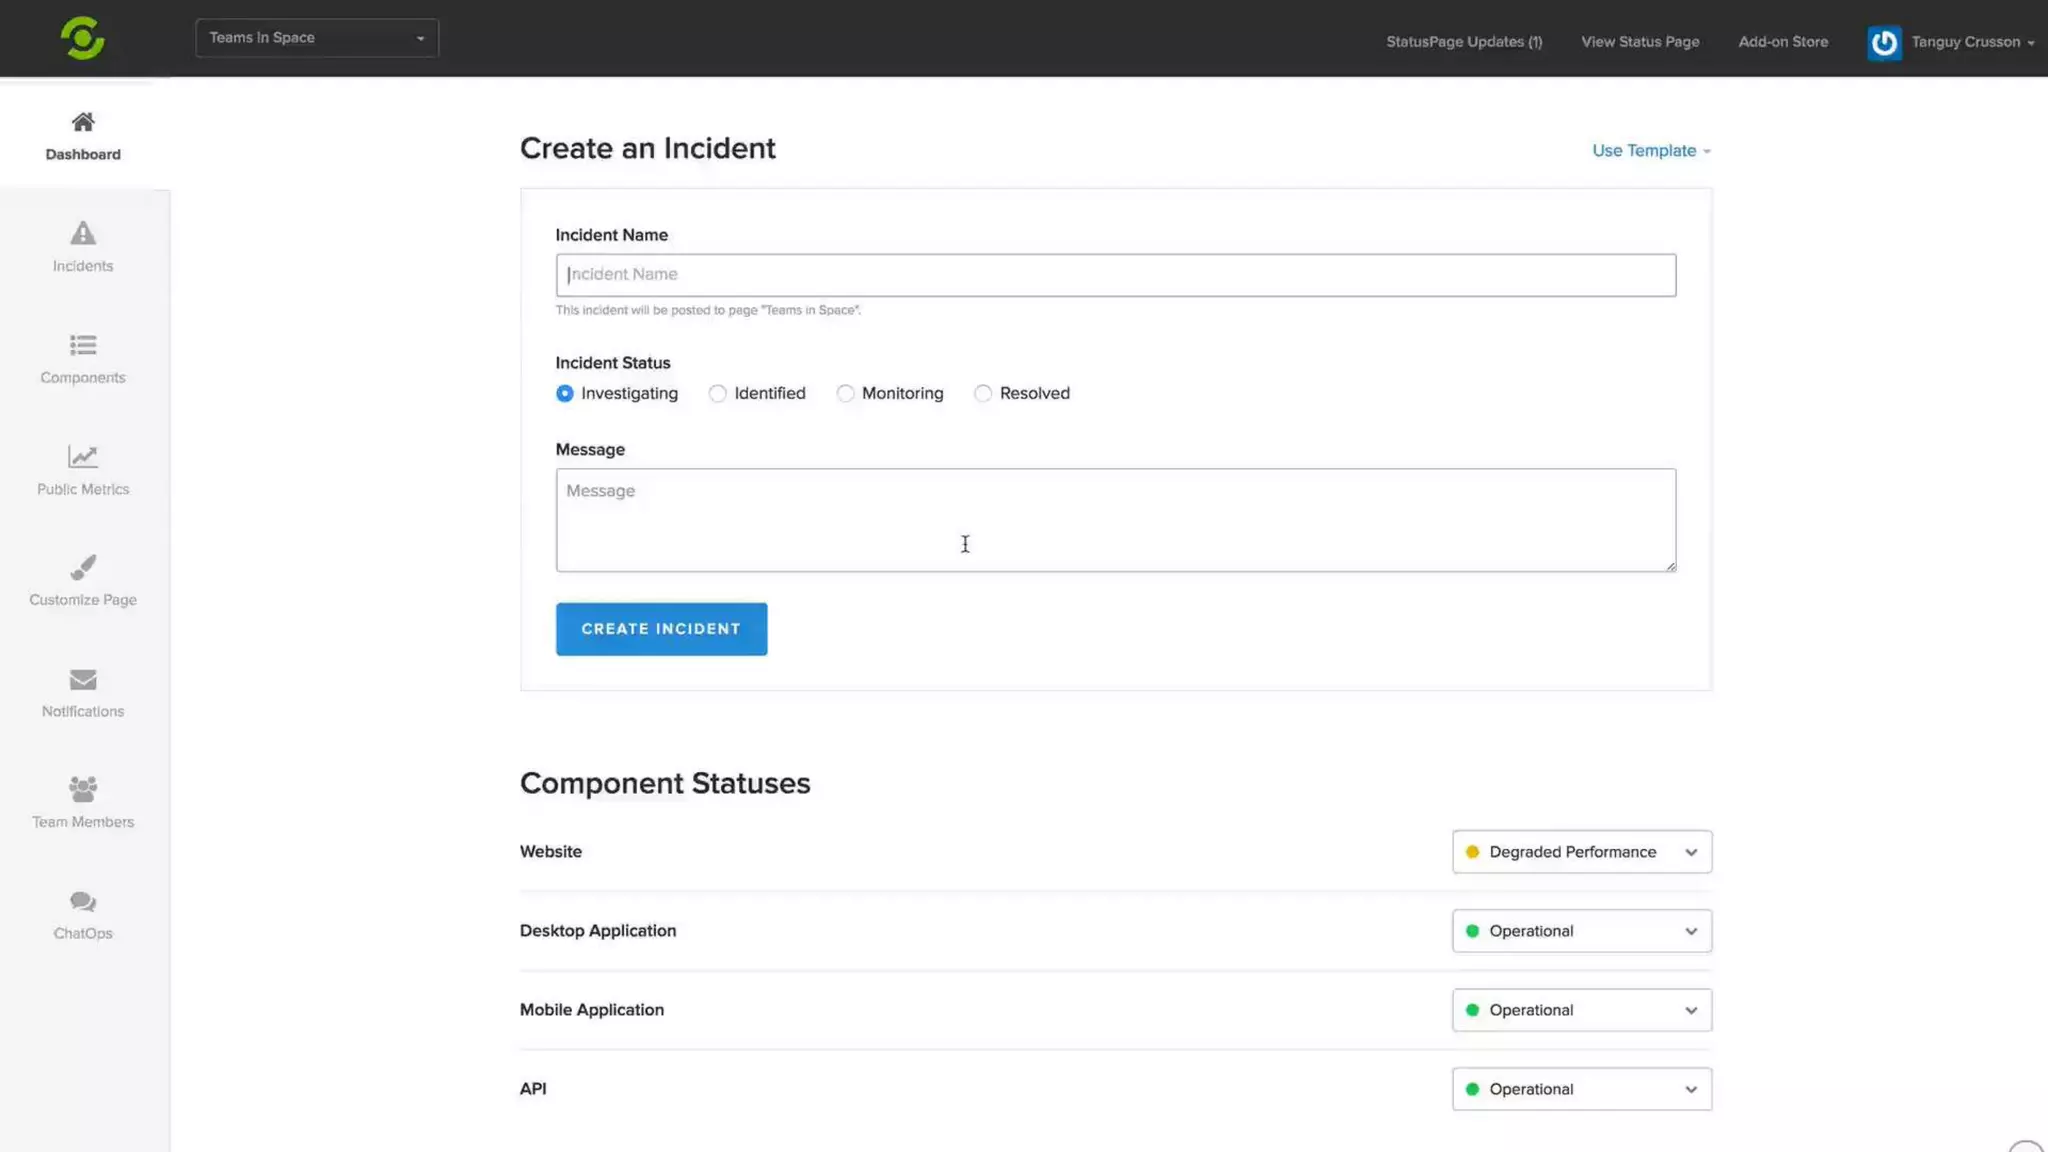Open the Team Members icon
Image resolution: width=2048 pixels, height=1152 pixels.
coord(83,790)
